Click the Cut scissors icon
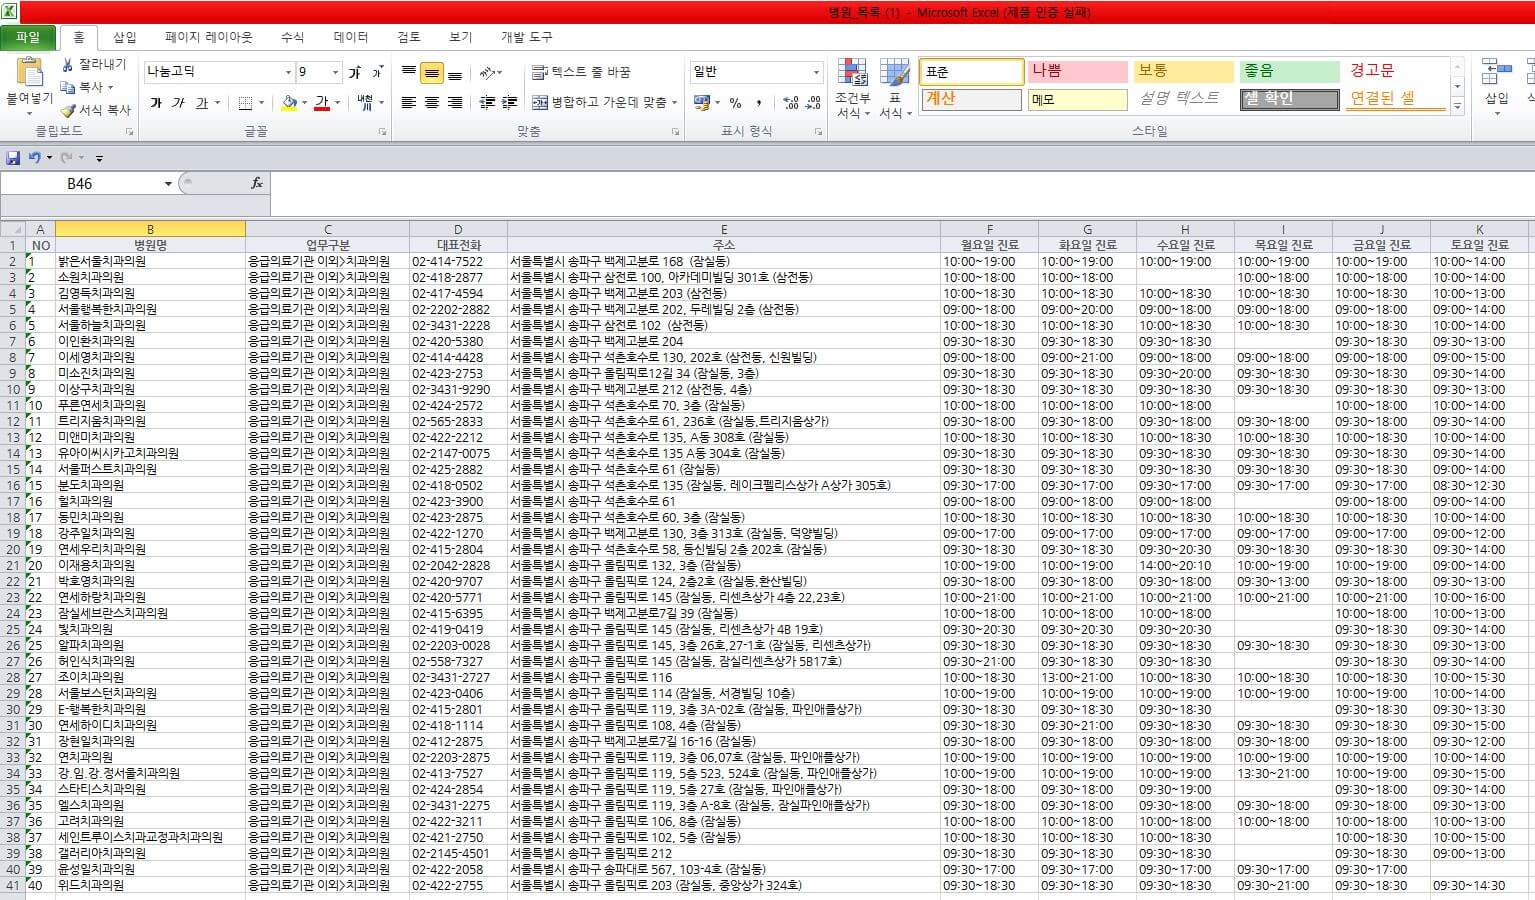Screen dimensions: 1535x900 pyautogui.click(x=68, y=64)
